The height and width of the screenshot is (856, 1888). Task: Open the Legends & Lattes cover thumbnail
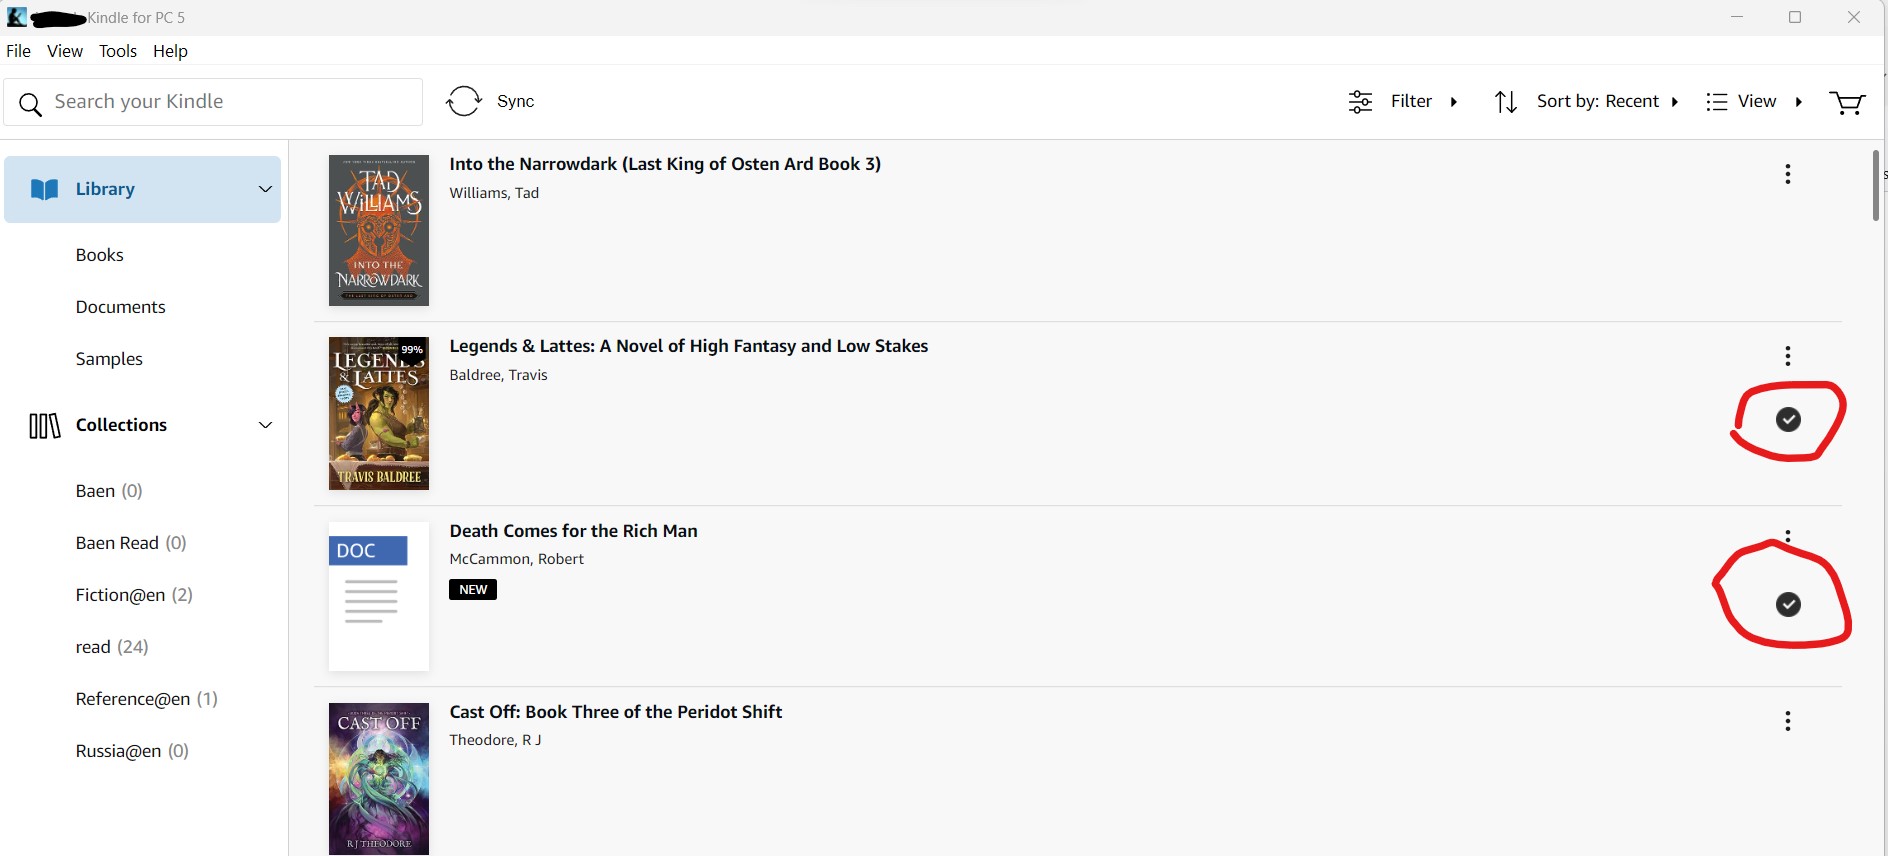379,413
